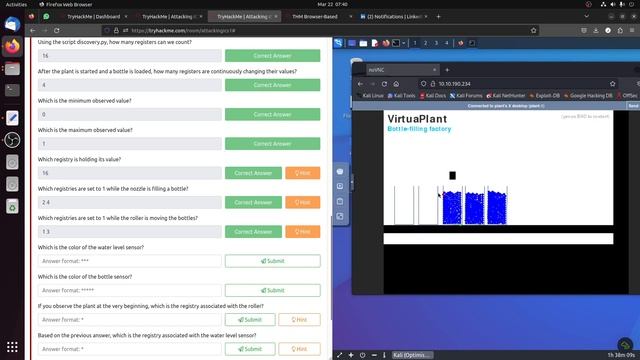Expand the list all tabs chevron
Screen dimensions: 640x360
click(x=587, y=17)
